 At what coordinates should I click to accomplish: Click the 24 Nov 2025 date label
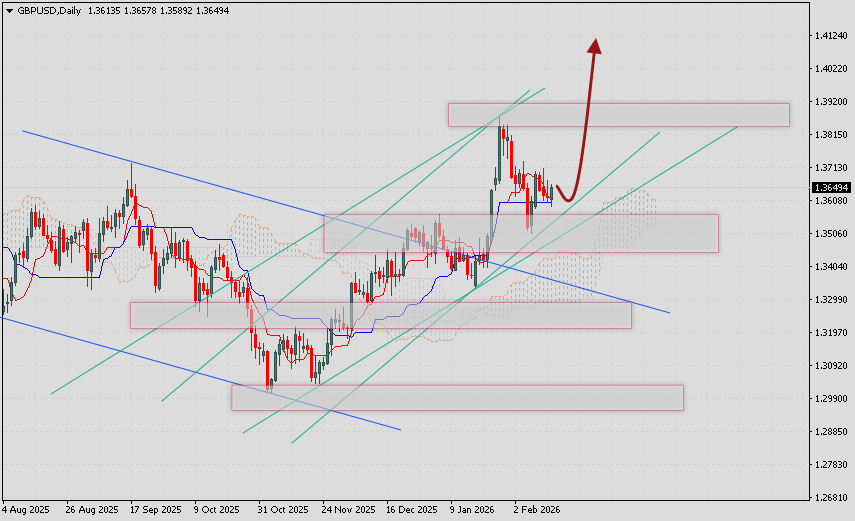(348, 509)
